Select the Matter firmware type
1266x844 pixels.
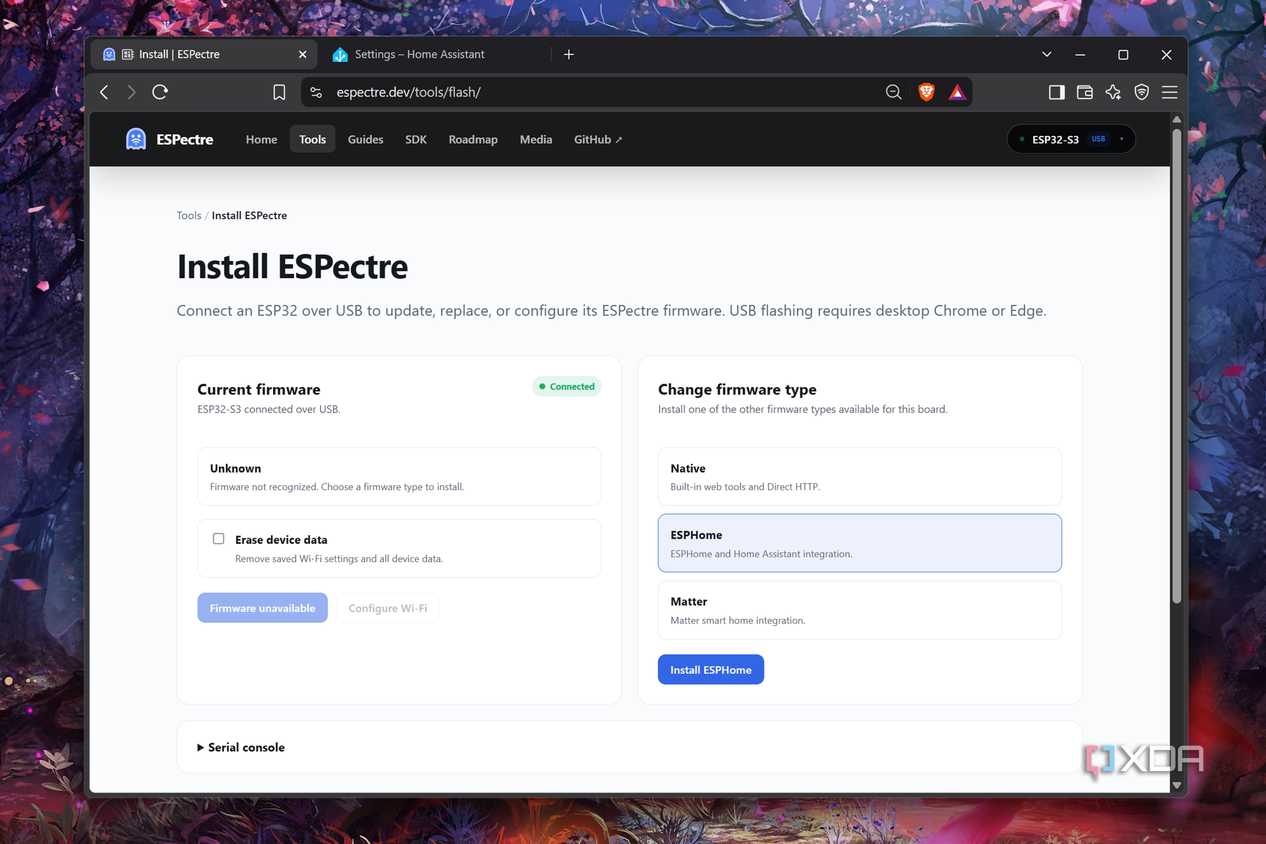[860, 610]
